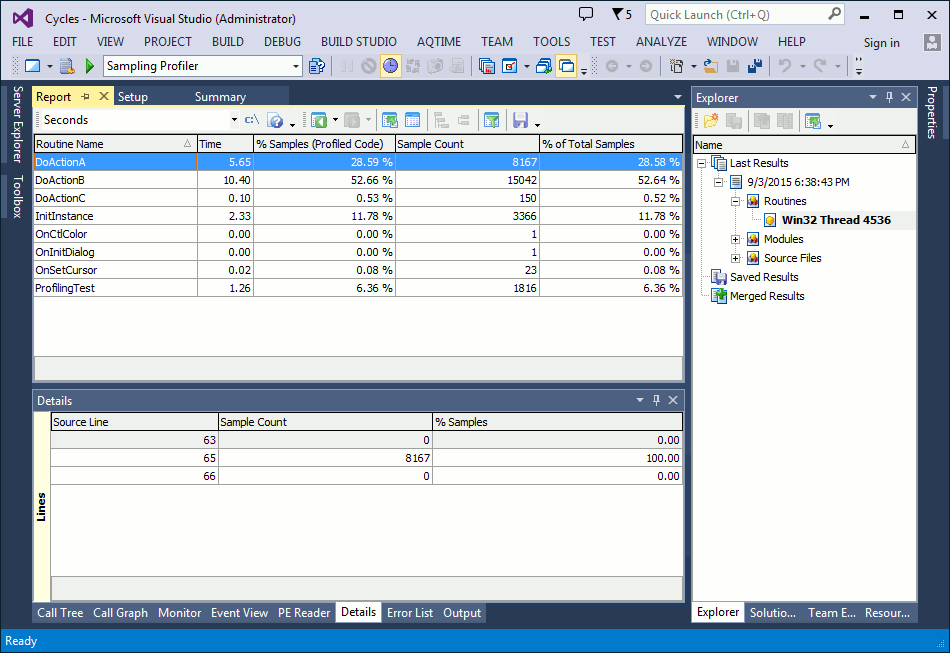
Task: Click the notifications flag icon in the title bar
Action: point(617,15)
